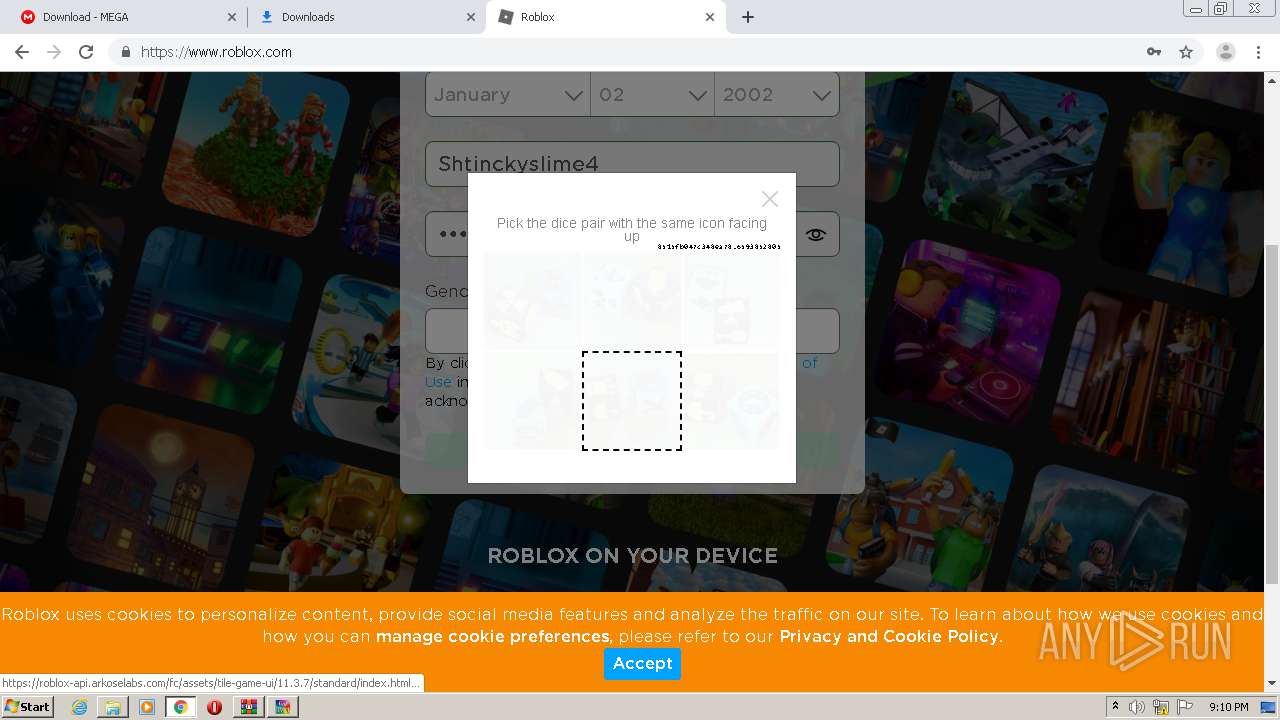Screen dimensions: 1280x720
Task: Accept the cookie notice
Action: coord(642,663)
